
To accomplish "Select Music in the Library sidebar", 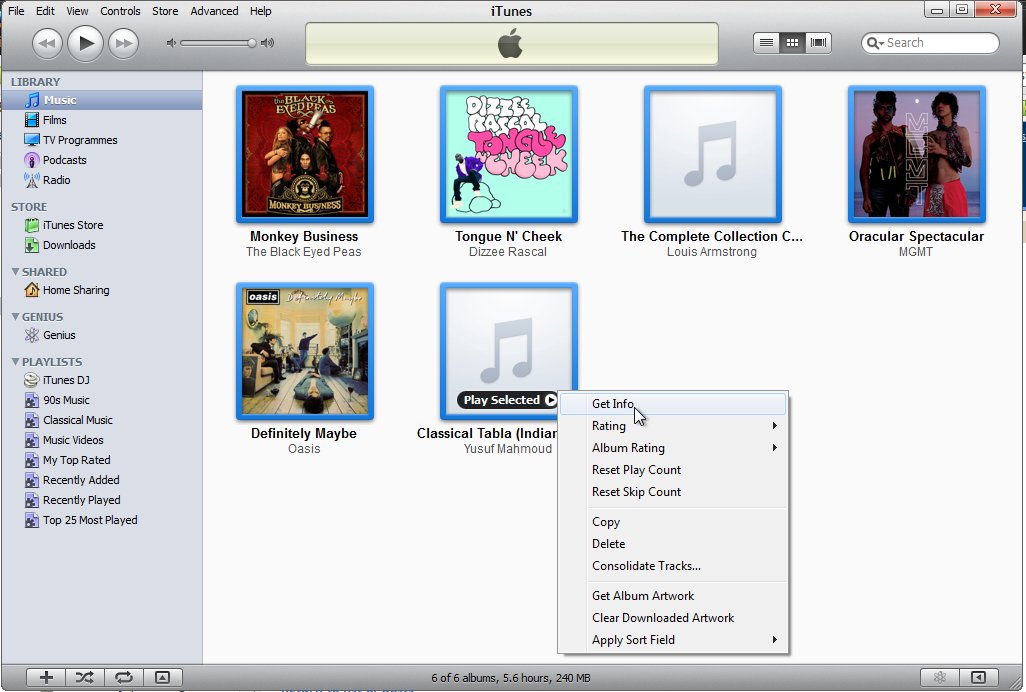I will [102, 100].
